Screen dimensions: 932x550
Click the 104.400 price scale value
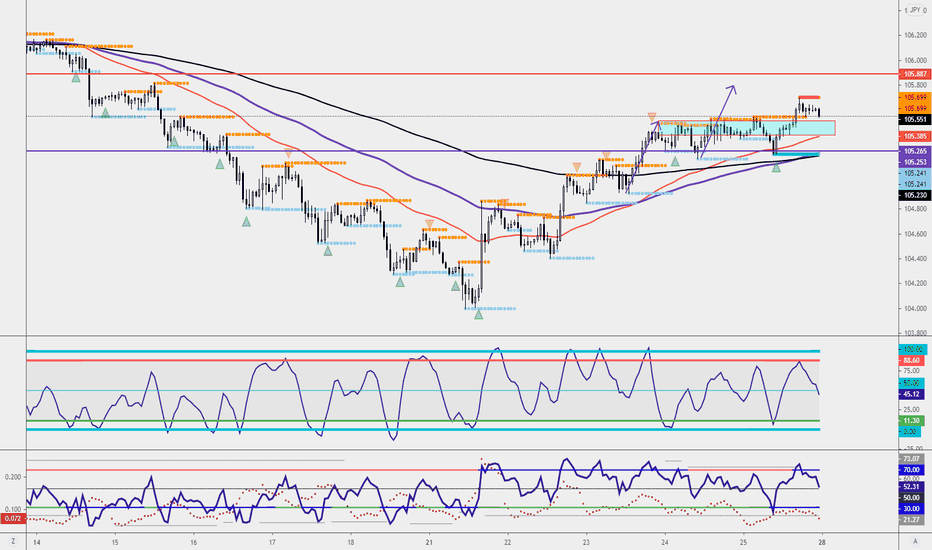pyautogui.click(x=915, y=259)
